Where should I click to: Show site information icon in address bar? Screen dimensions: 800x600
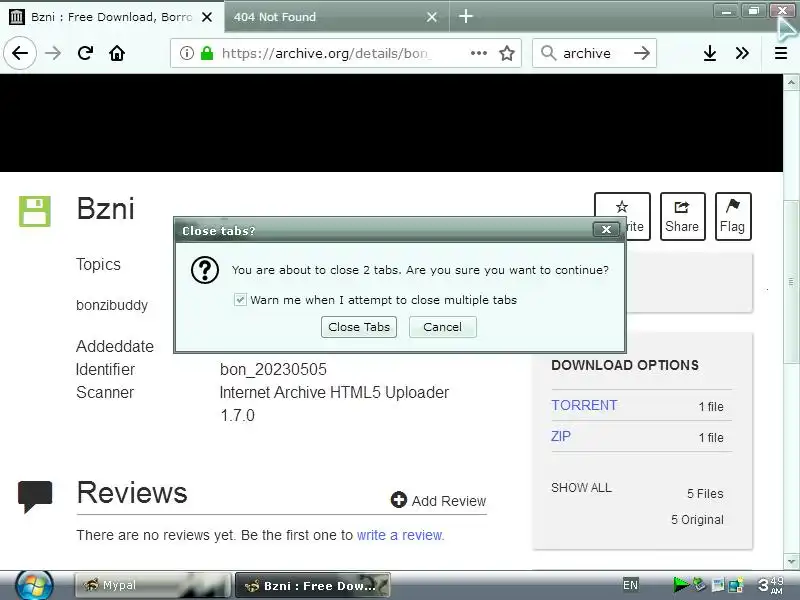pos(187,53)
